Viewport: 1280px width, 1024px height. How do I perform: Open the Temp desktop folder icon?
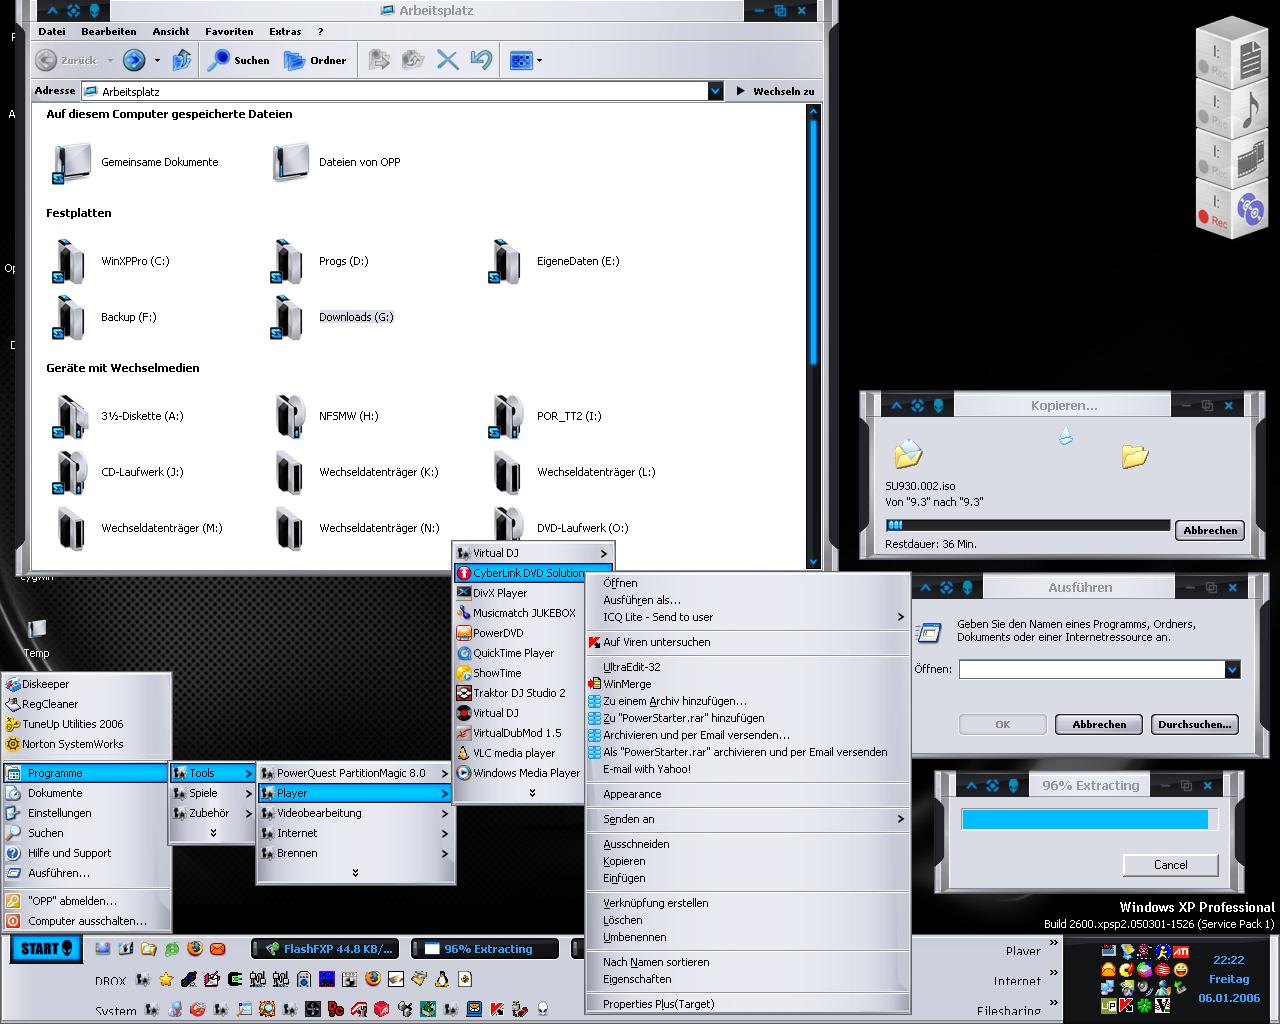(x=37, y=630)
